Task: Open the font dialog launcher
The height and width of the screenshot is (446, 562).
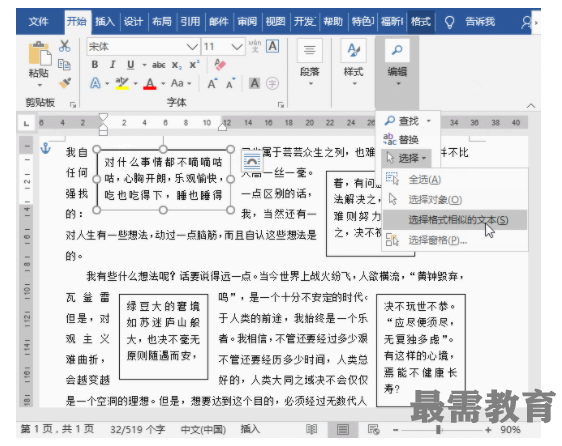Action: click(x=281, y=105)
